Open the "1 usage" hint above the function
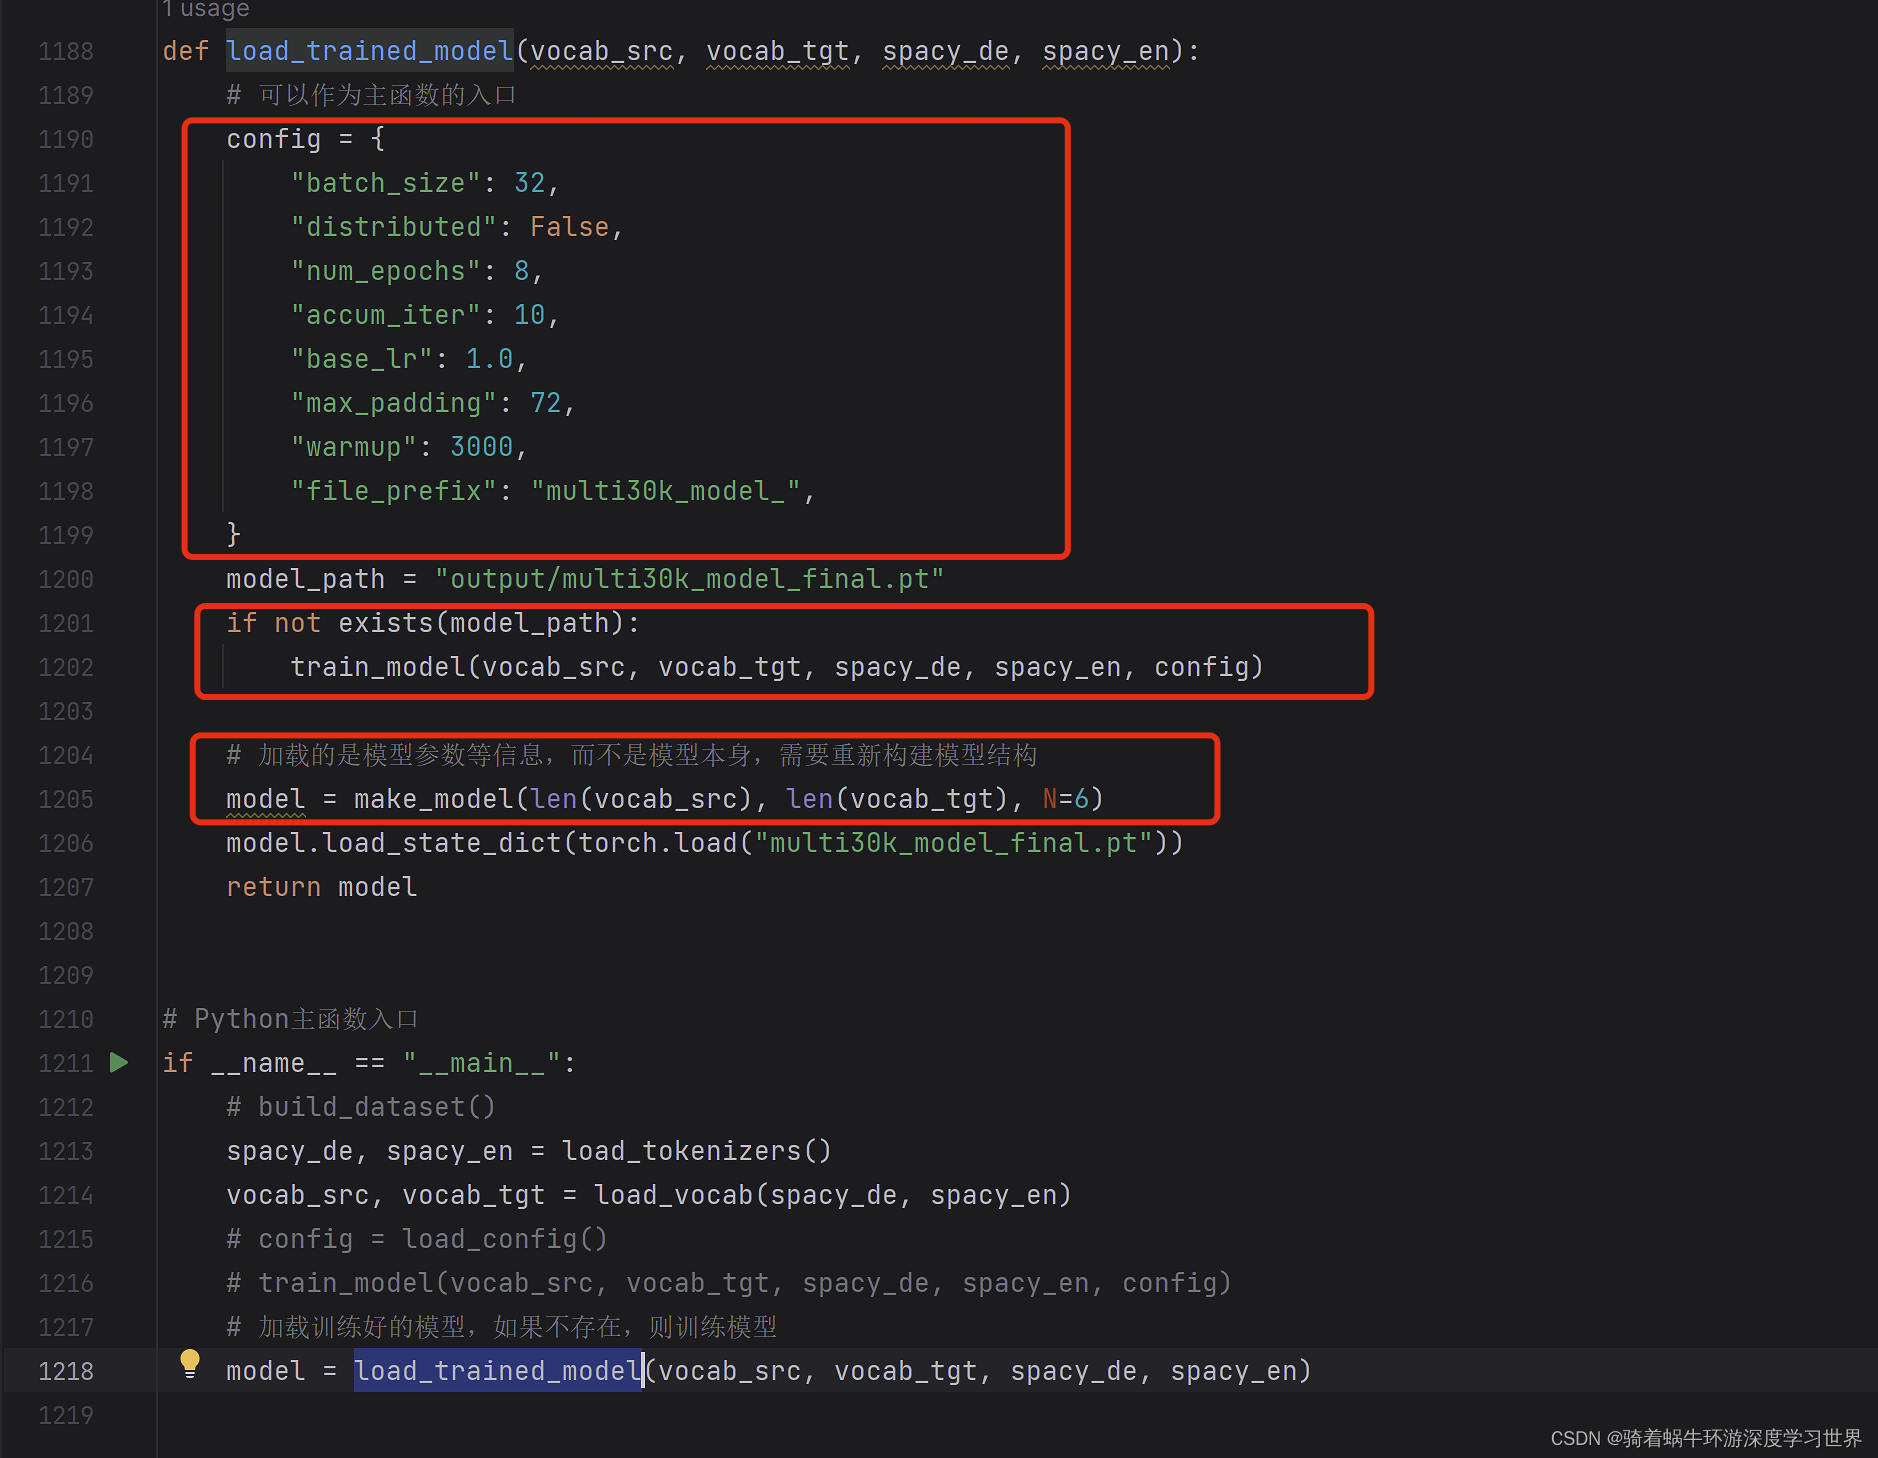 206,9
